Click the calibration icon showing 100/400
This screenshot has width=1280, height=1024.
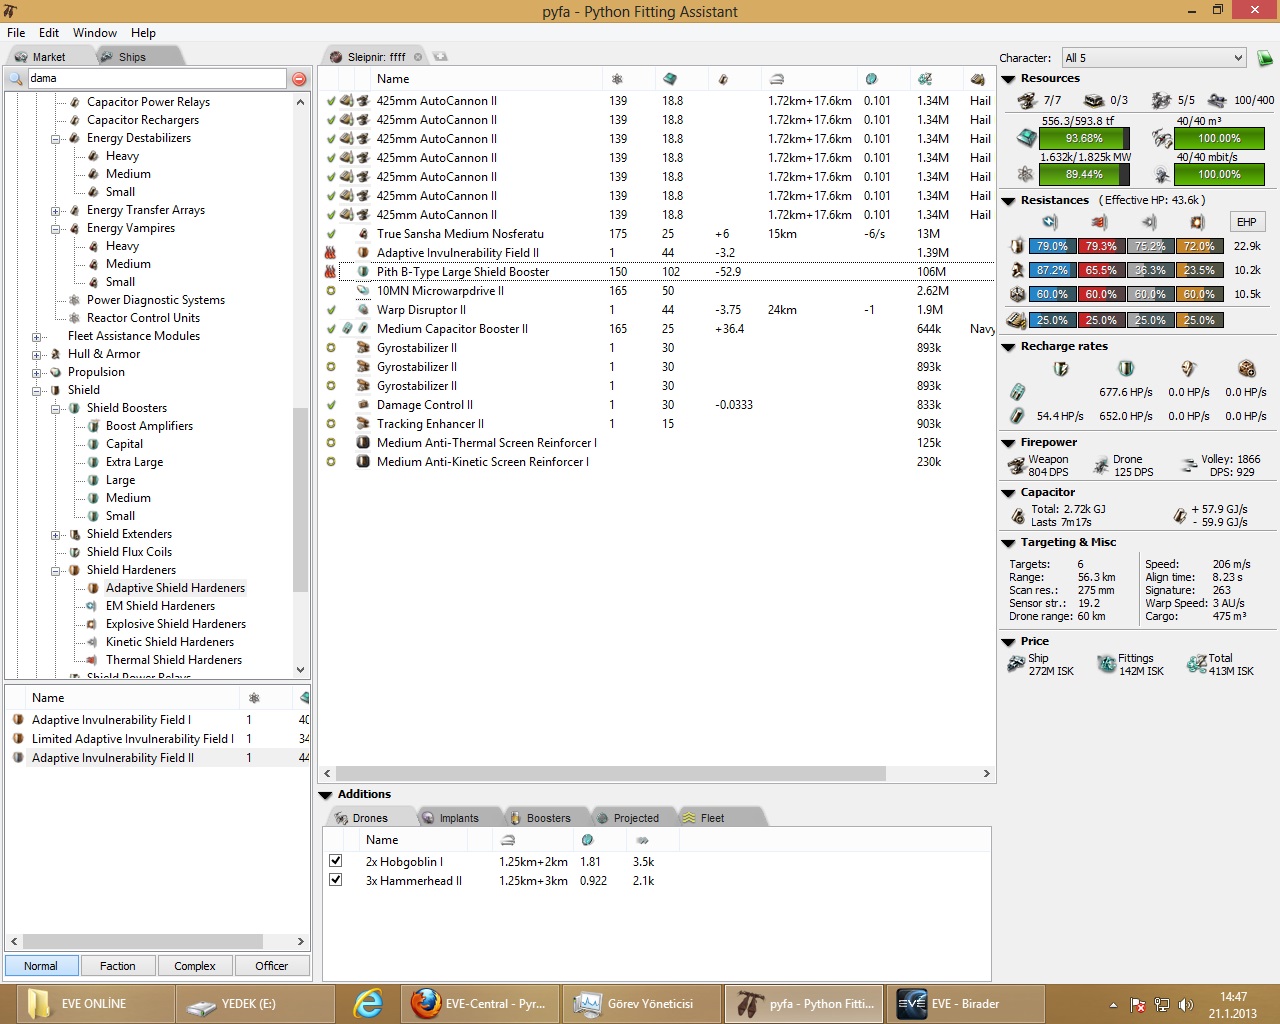pyautogui.click(x=1217, y=100)
